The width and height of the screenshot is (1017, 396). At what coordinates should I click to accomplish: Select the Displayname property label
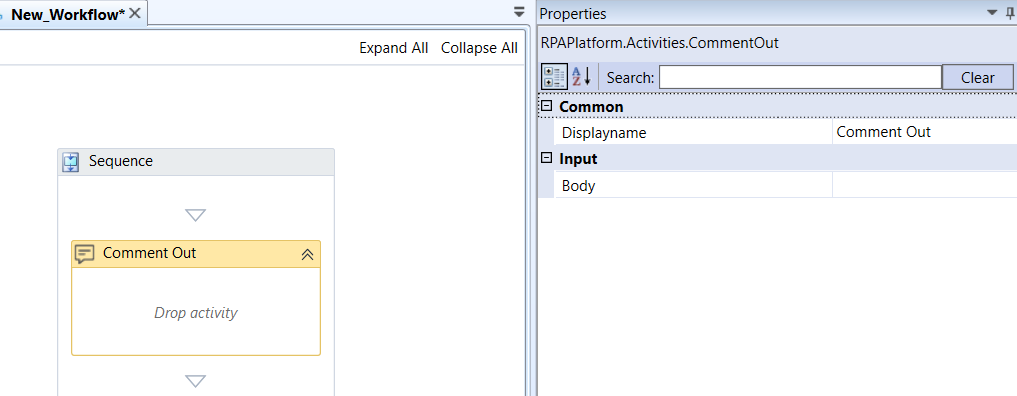pyautogui.click(x=604, y=133)
